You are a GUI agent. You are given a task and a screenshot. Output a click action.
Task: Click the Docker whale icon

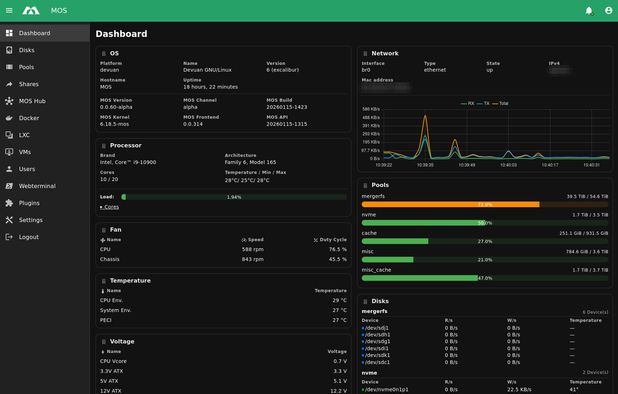pos(9,118)
